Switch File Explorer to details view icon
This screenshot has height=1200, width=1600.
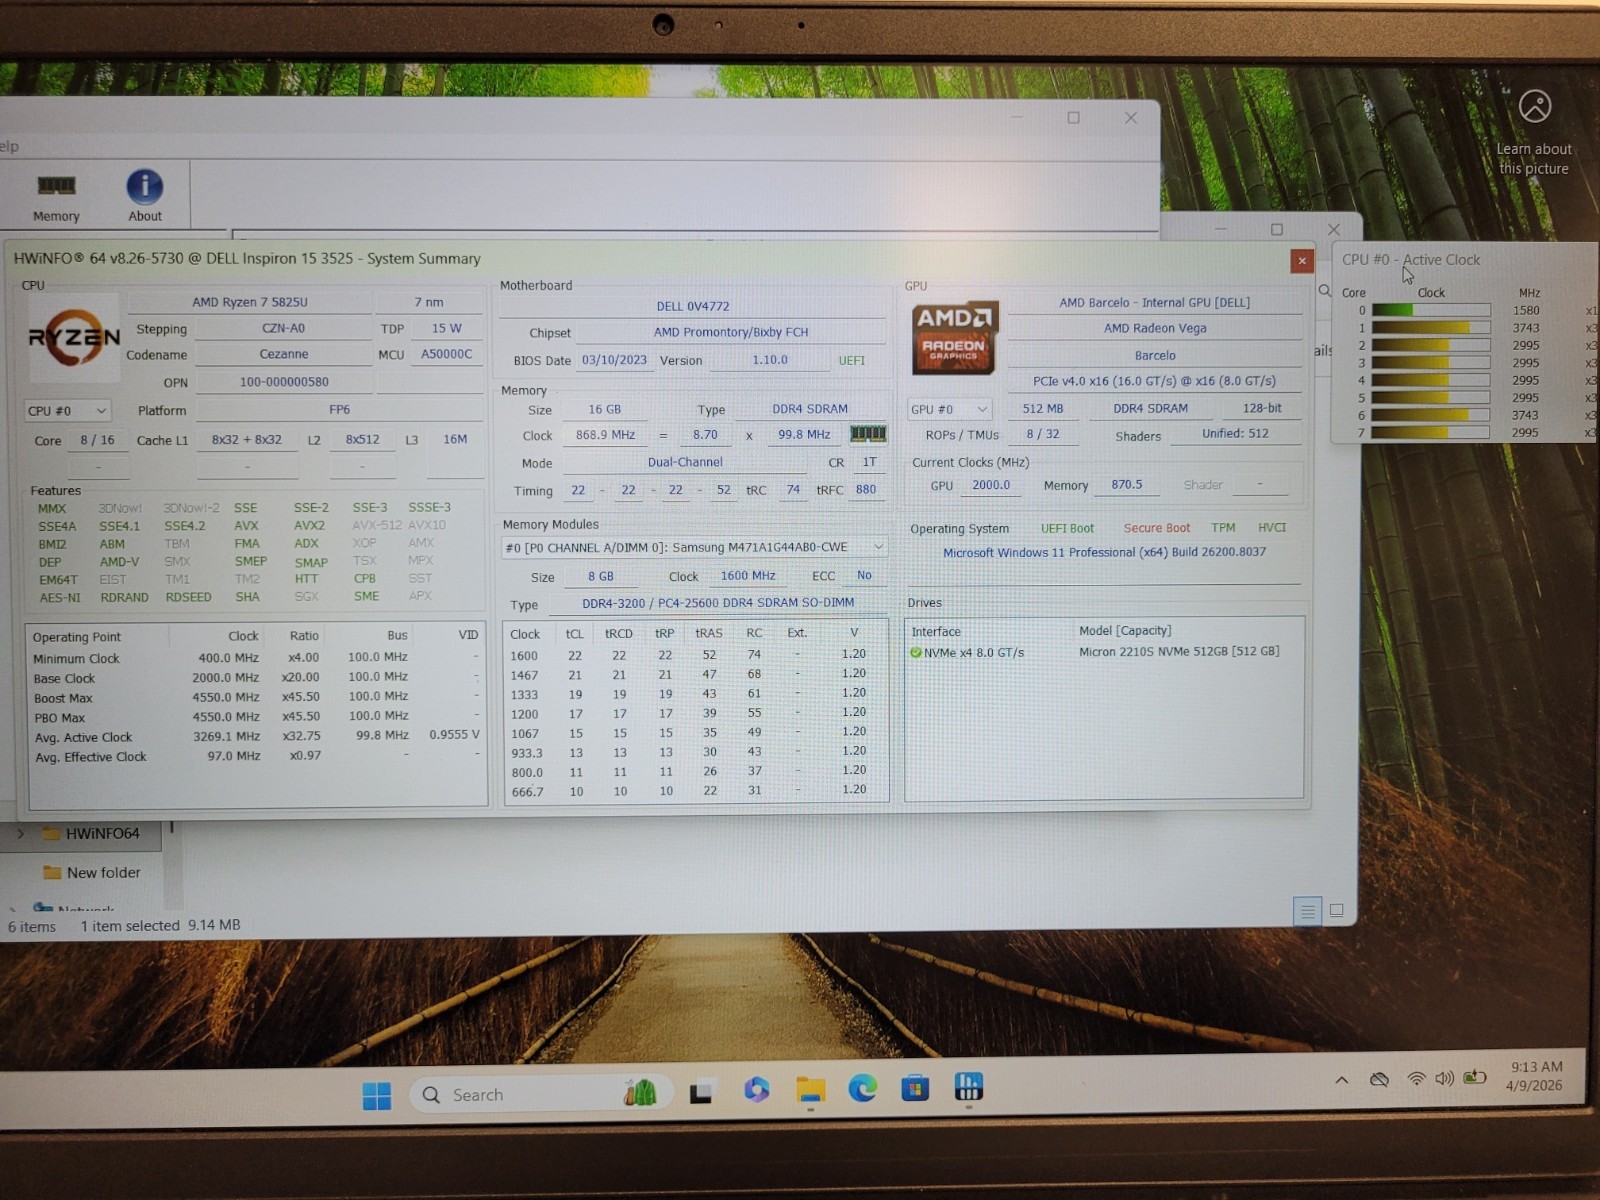(1307, 911)
